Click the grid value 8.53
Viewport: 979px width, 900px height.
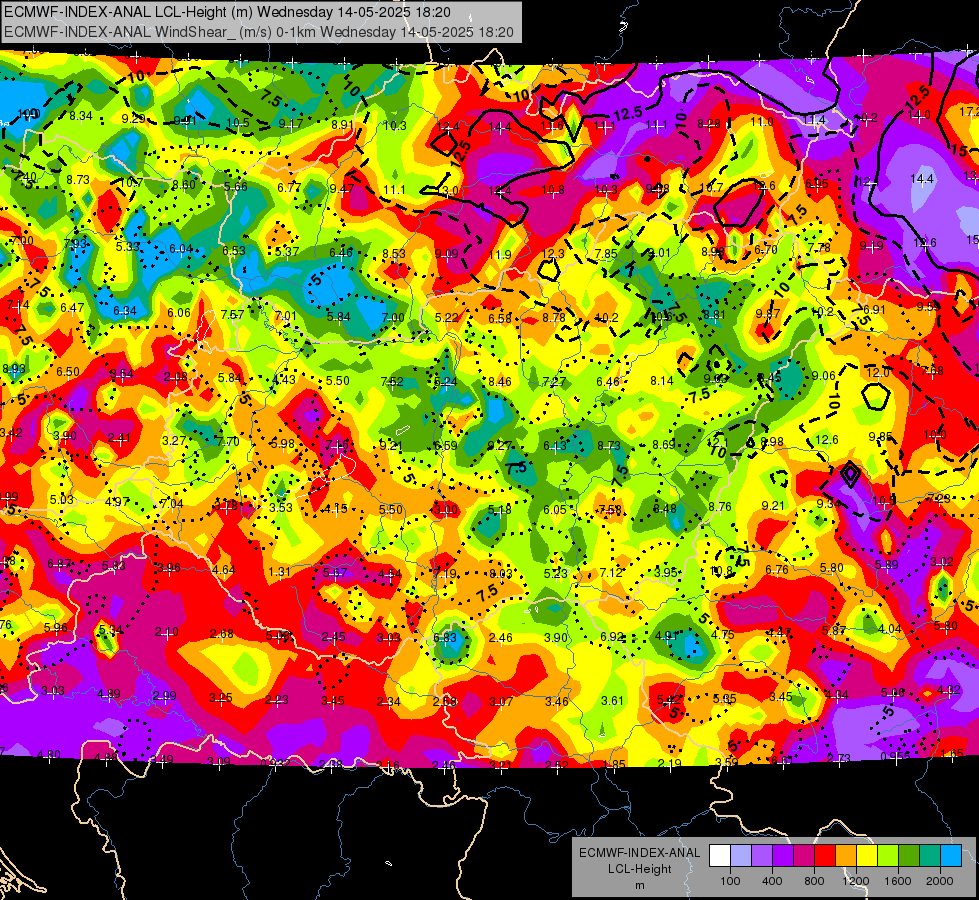click(x=394, y=253)
